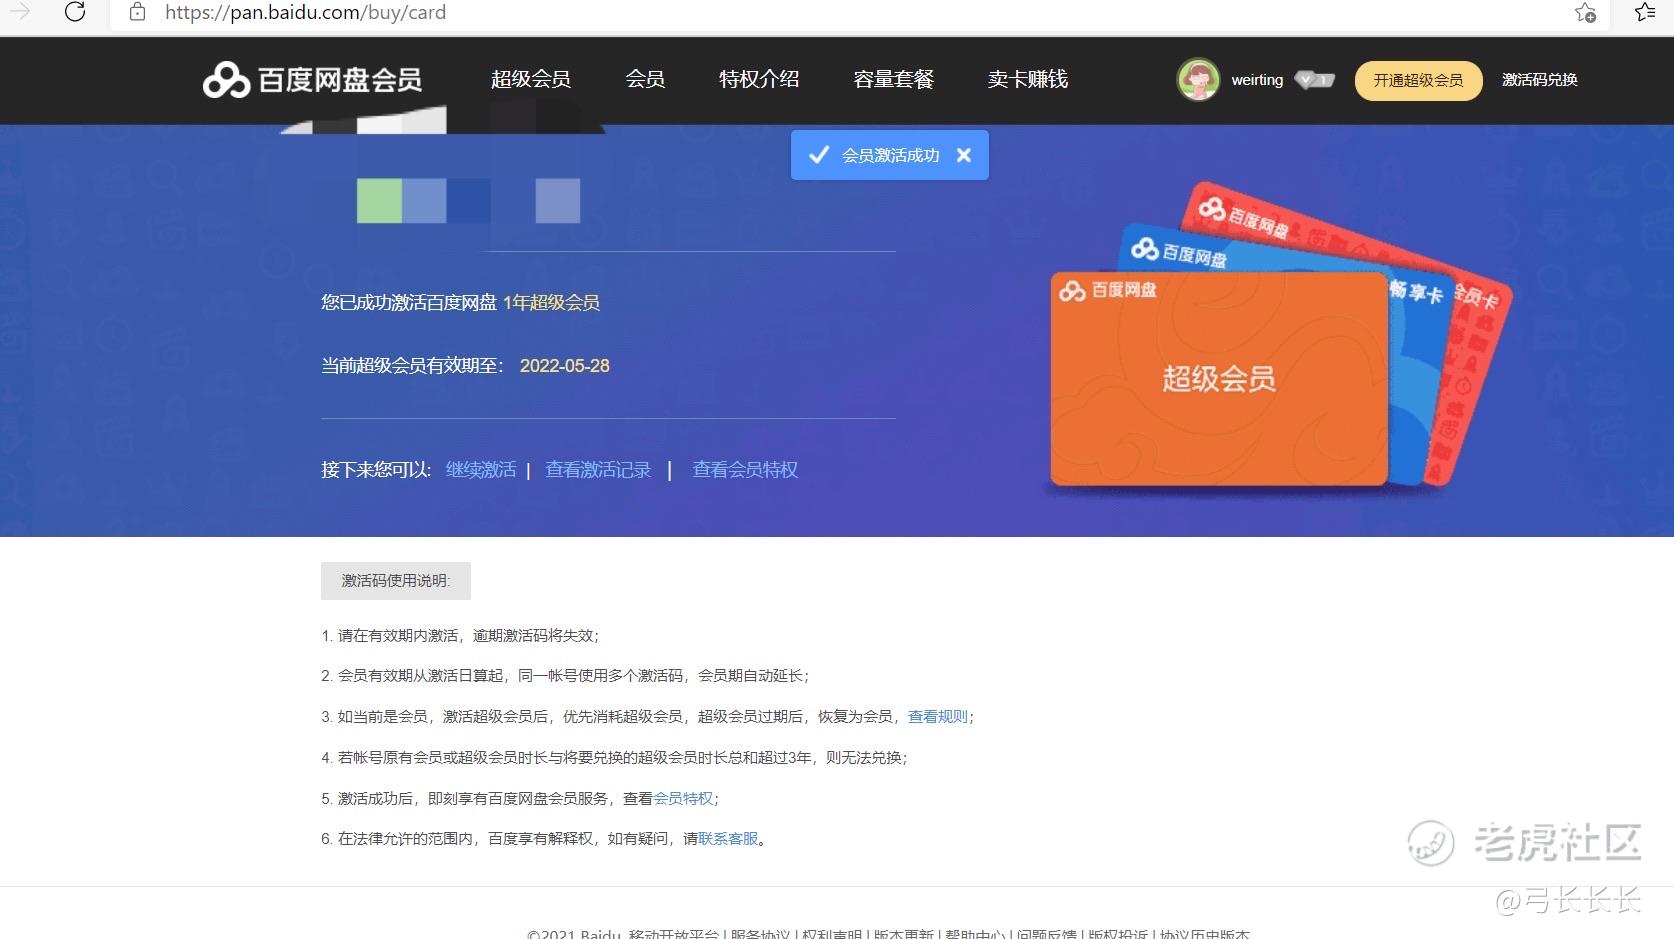This screenshot has height=939, width=1674.
Task: Click the 移动开放平台 footer link
Action: (674, 934)
